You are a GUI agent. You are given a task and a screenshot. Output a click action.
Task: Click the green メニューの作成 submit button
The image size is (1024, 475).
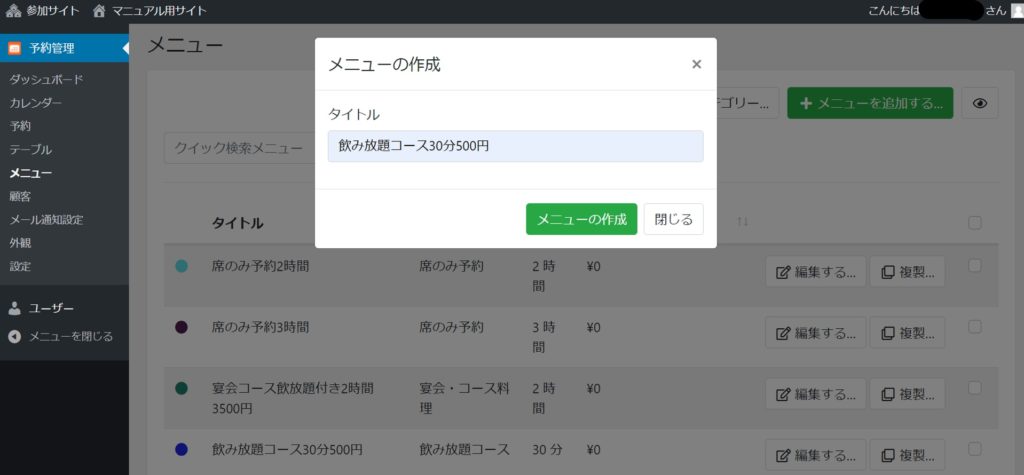(581, 219)
